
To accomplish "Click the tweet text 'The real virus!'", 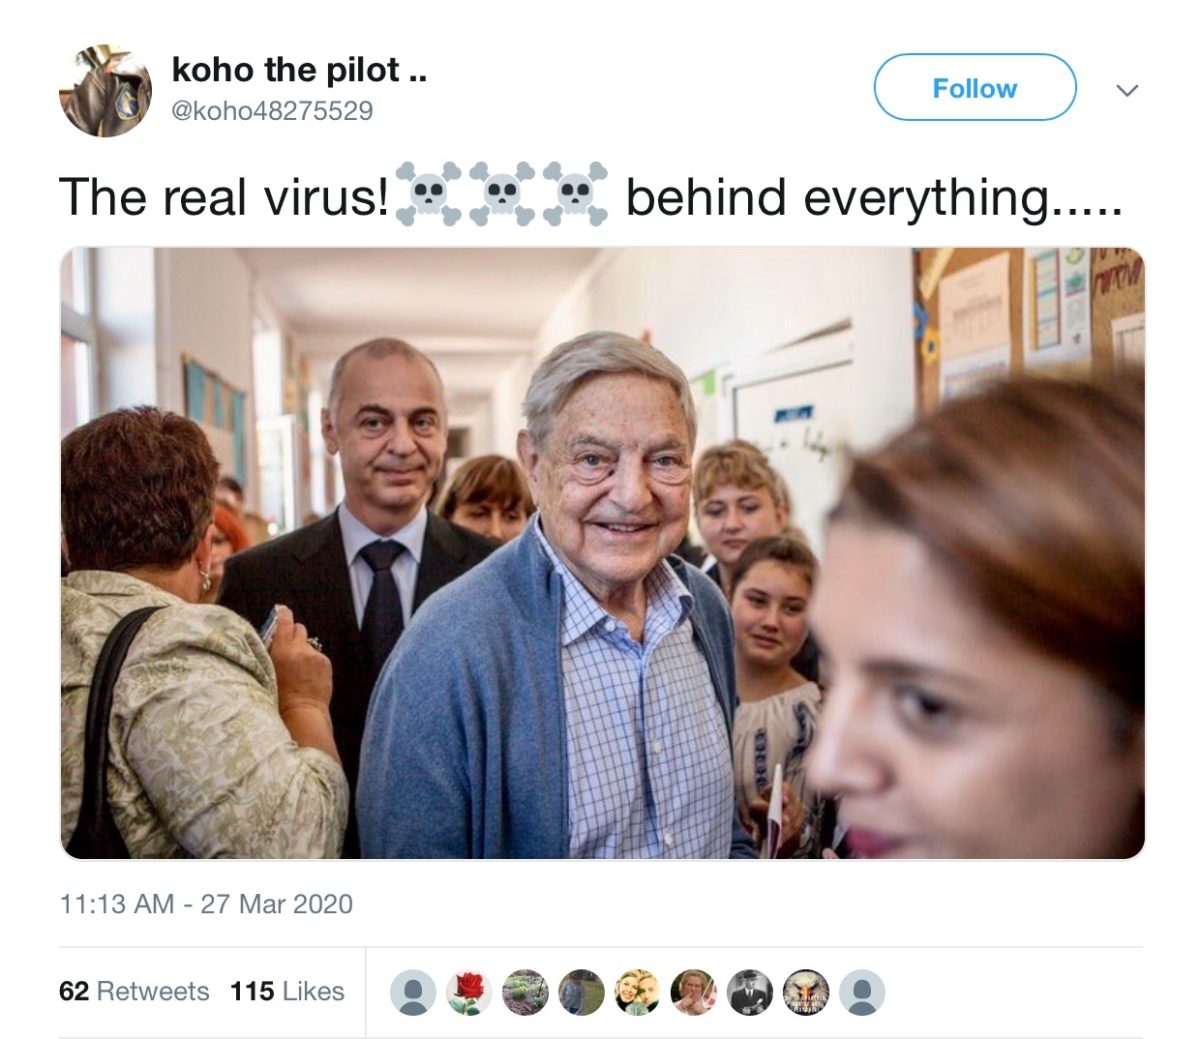I will click(224, 196).
